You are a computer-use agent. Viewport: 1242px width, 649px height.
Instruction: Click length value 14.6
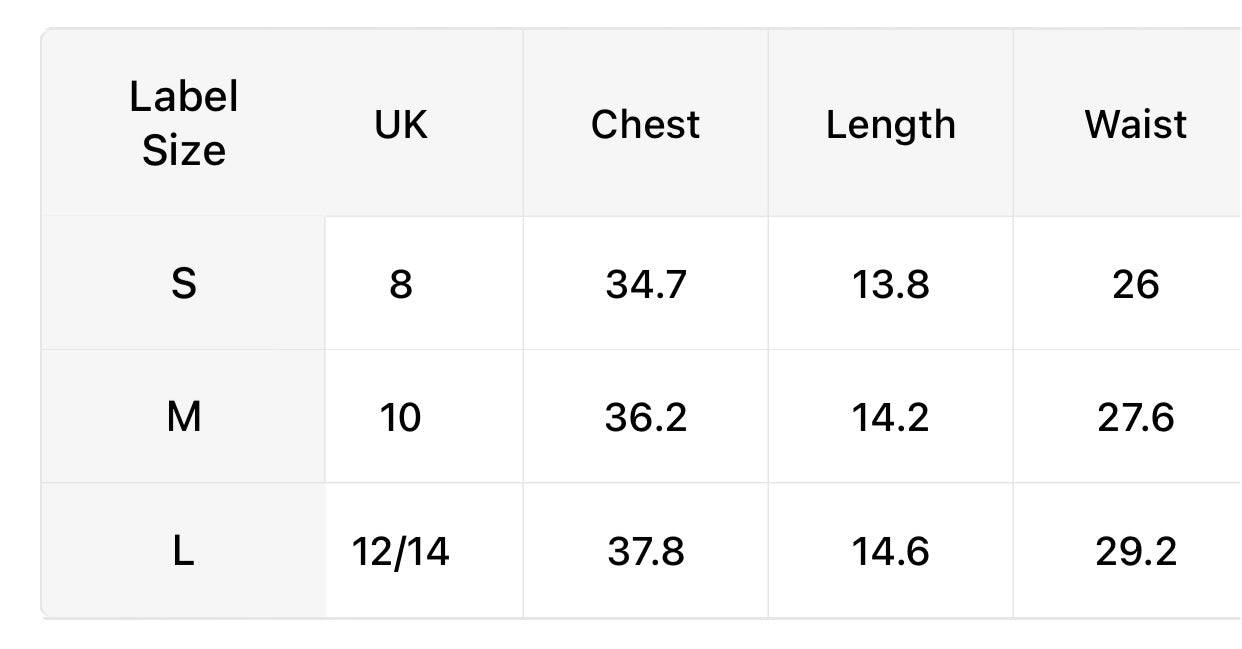pos(890,551)
